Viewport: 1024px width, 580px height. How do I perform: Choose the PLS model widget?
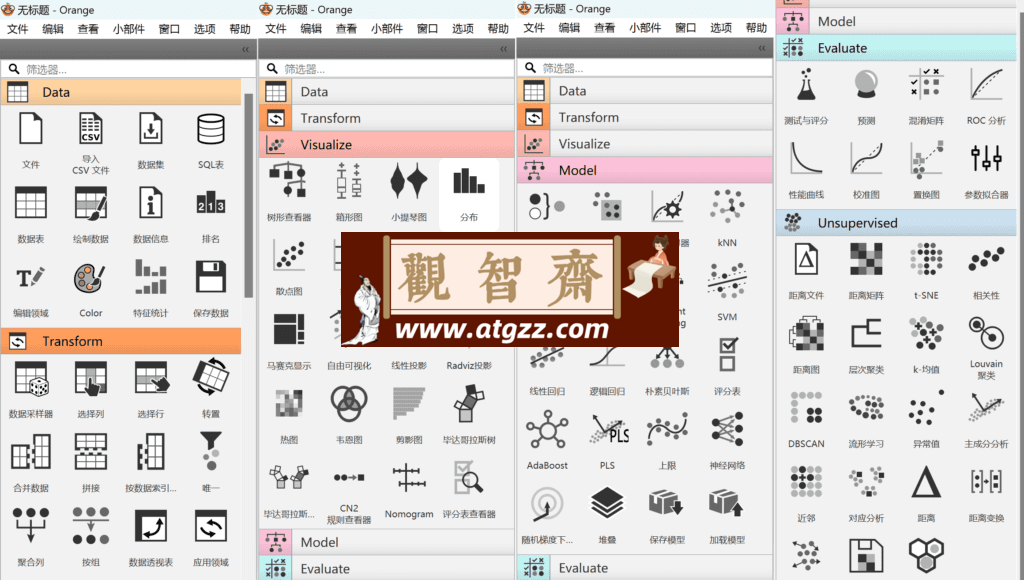tap(607, 429)
